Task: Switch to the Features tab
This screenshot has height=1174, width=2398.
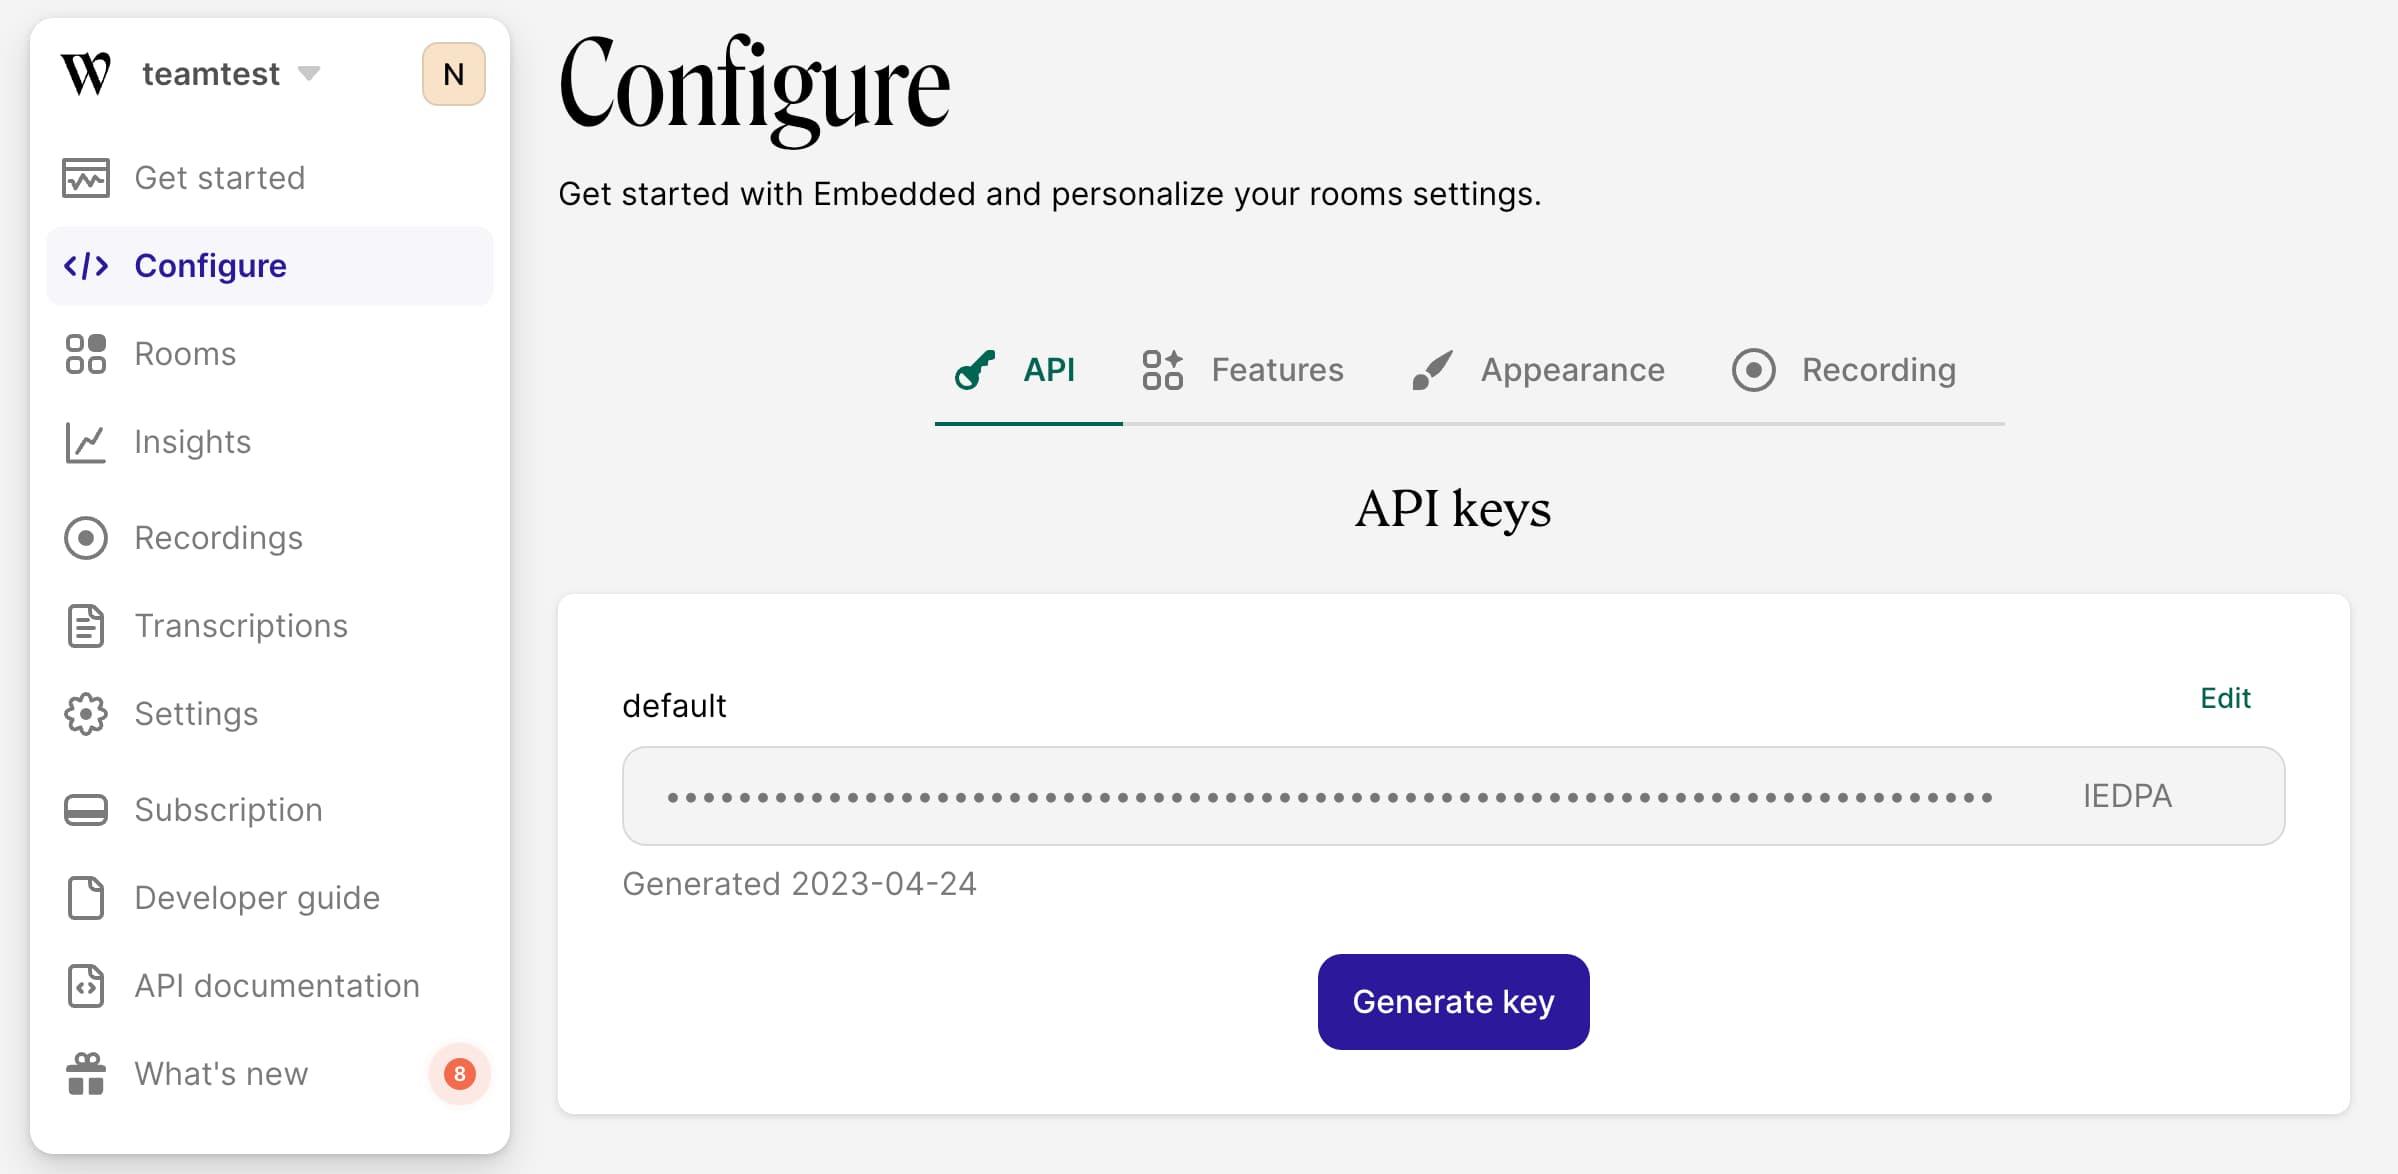Action: point(1243,370)
